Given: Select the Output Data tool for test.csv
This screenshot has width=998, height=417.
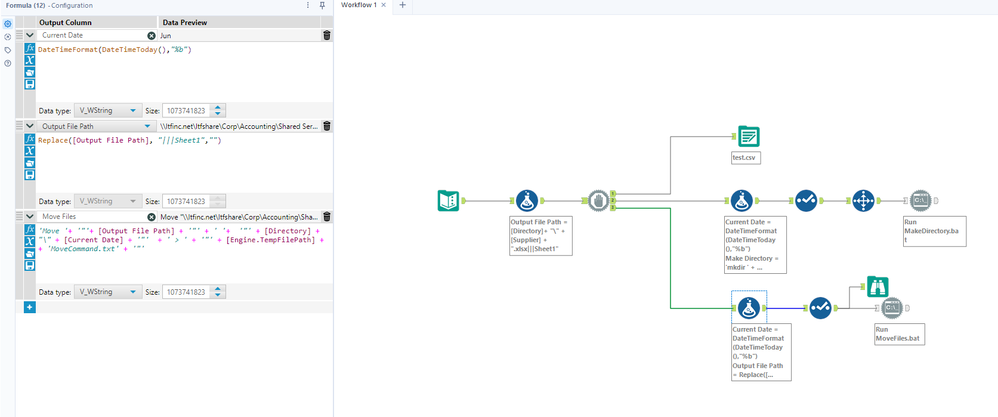Looking at the screenshot, I should (x=748, y=136).
